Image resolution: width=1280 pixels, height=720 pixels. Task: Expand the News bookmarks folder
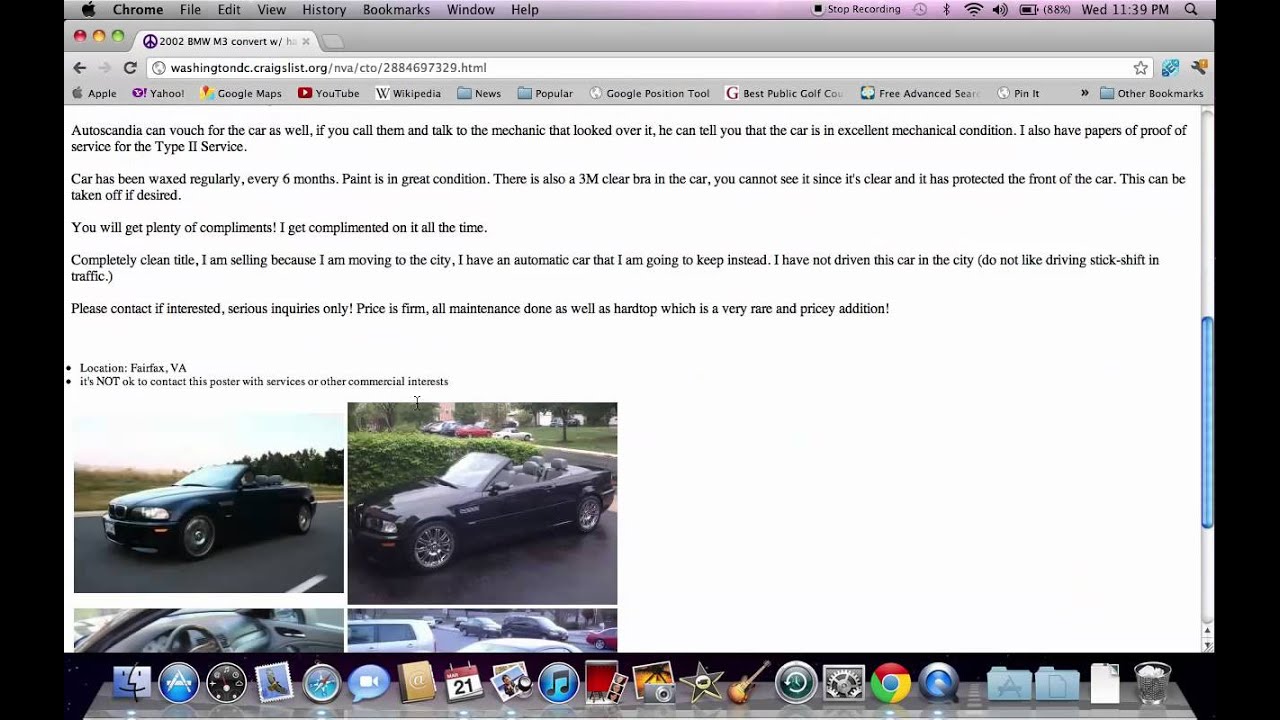pos(479,93)
